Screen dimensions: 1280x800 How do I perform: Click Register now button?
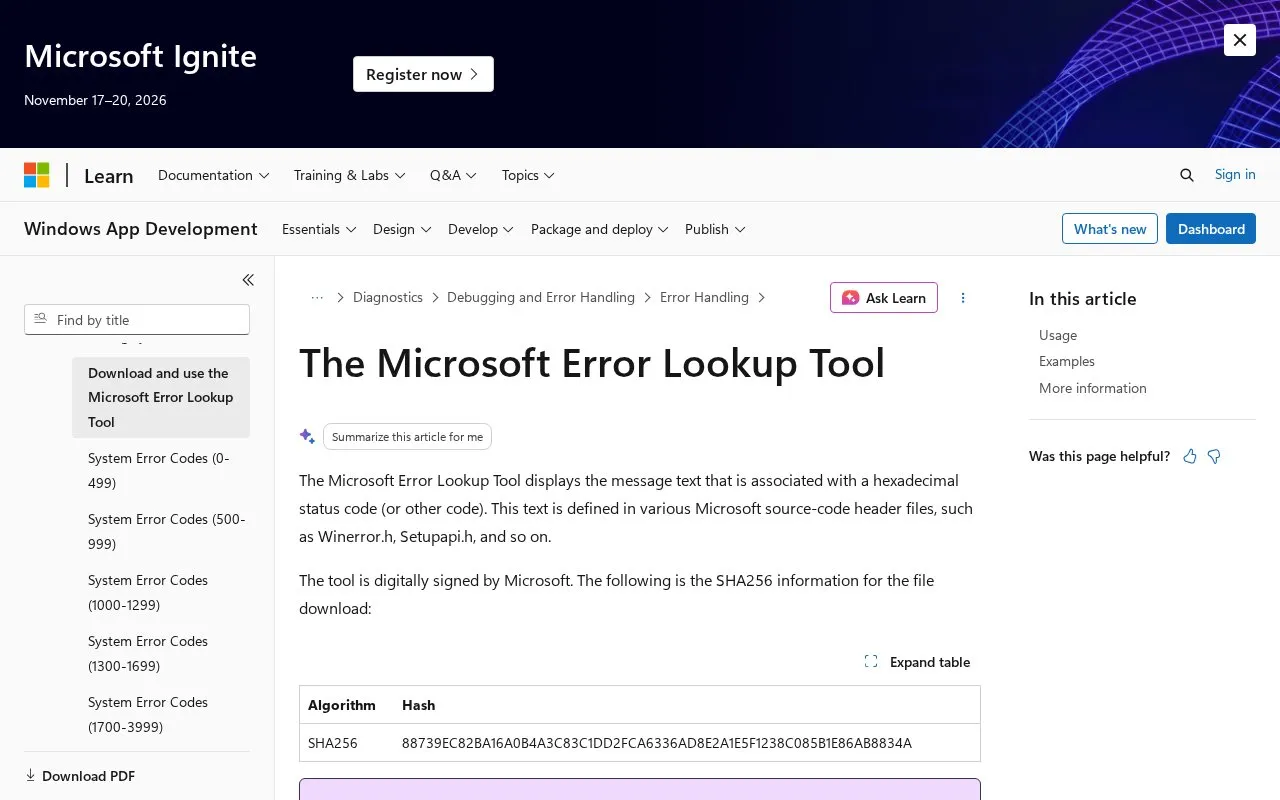pyautogui.click(x=423, y=74)
